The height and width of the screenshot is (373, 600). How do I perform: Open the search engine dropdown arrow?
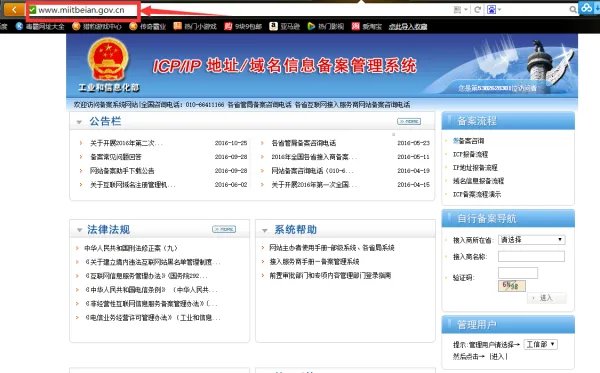(x=499, y=10)
